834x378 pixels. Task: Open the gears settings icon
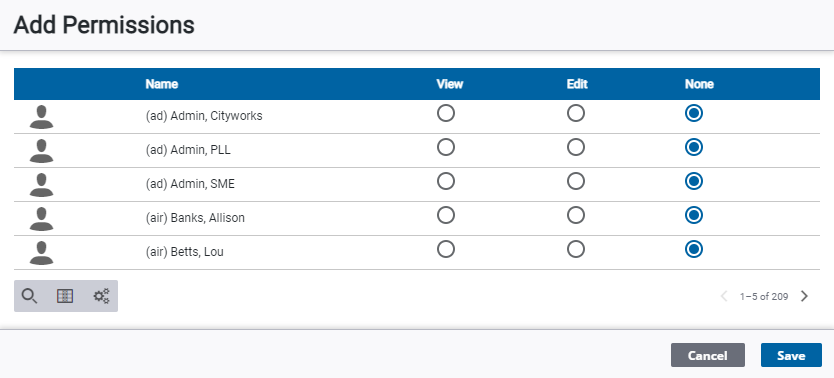[101, 296]
